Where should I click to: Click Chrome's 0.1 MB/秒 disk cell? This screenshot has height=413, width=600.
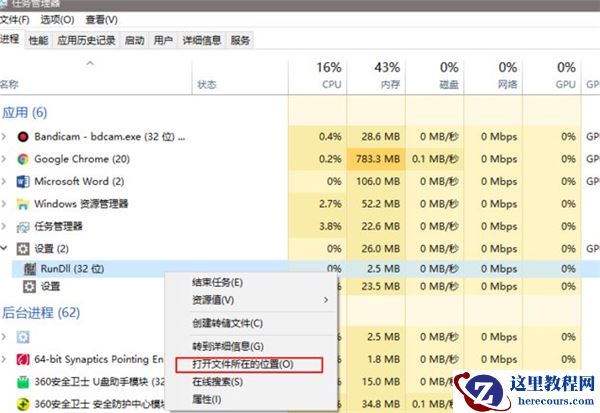(435, 159)
